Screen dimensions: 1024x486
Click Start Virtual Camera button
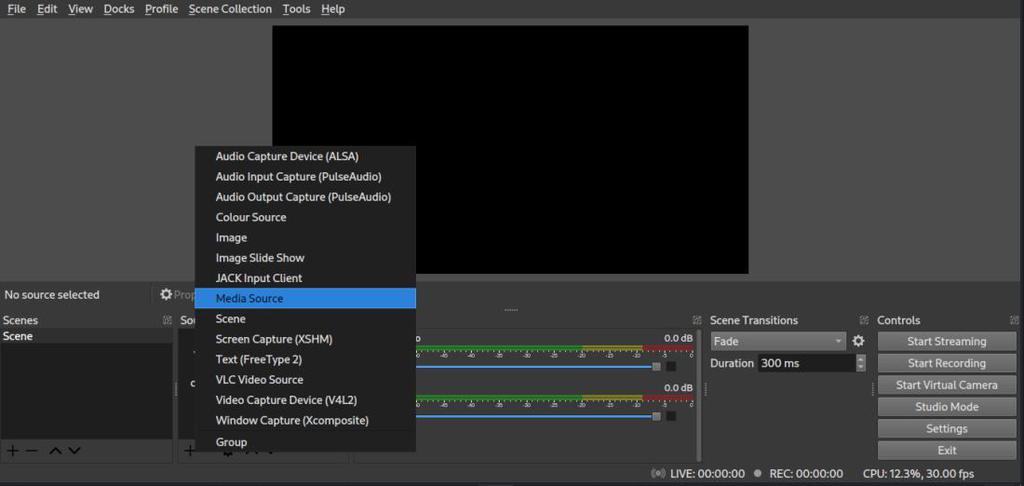(x=946, y=385)
